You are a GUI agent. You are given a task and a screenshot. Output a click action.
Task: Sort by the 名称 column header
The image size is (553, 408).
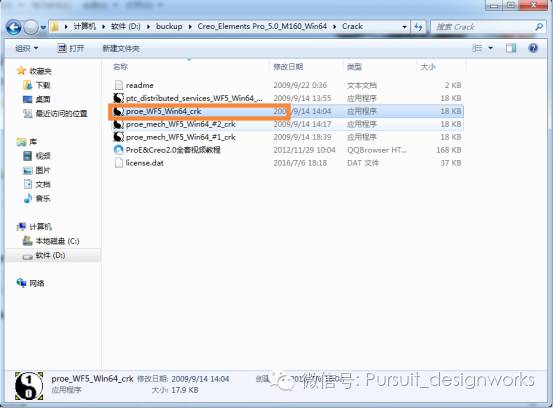[x=120, y=67]
